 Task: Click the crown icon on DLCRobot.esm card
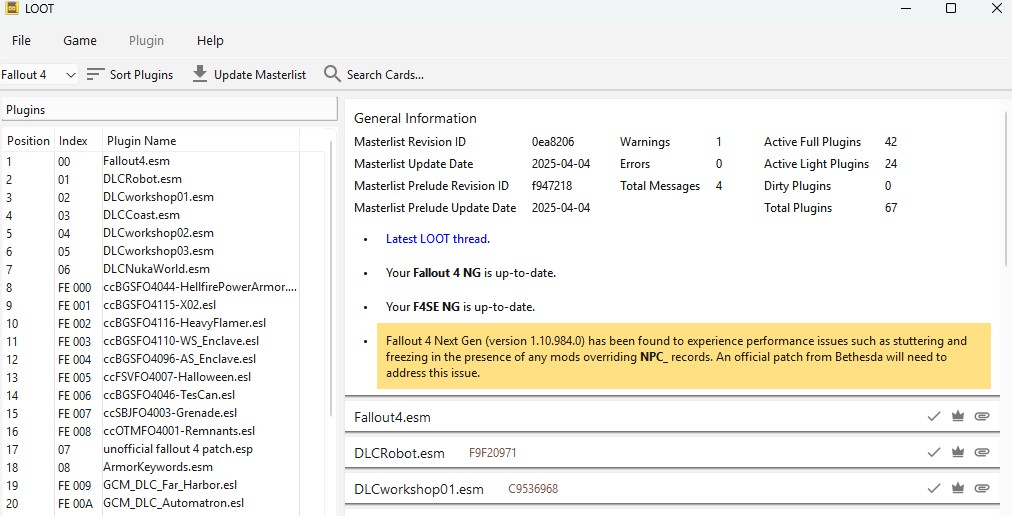958,452
